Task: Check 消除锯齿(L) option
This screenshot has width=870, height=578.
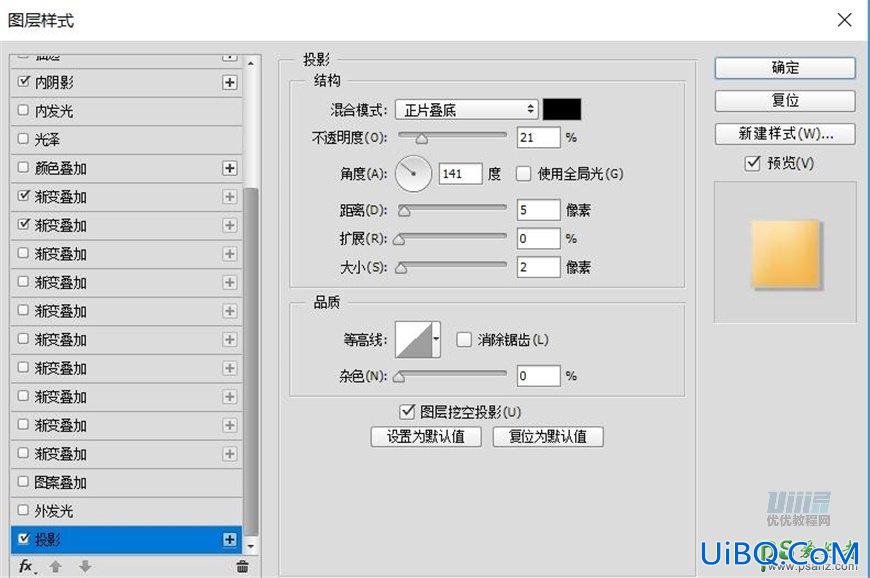Action: click(464, 339)
